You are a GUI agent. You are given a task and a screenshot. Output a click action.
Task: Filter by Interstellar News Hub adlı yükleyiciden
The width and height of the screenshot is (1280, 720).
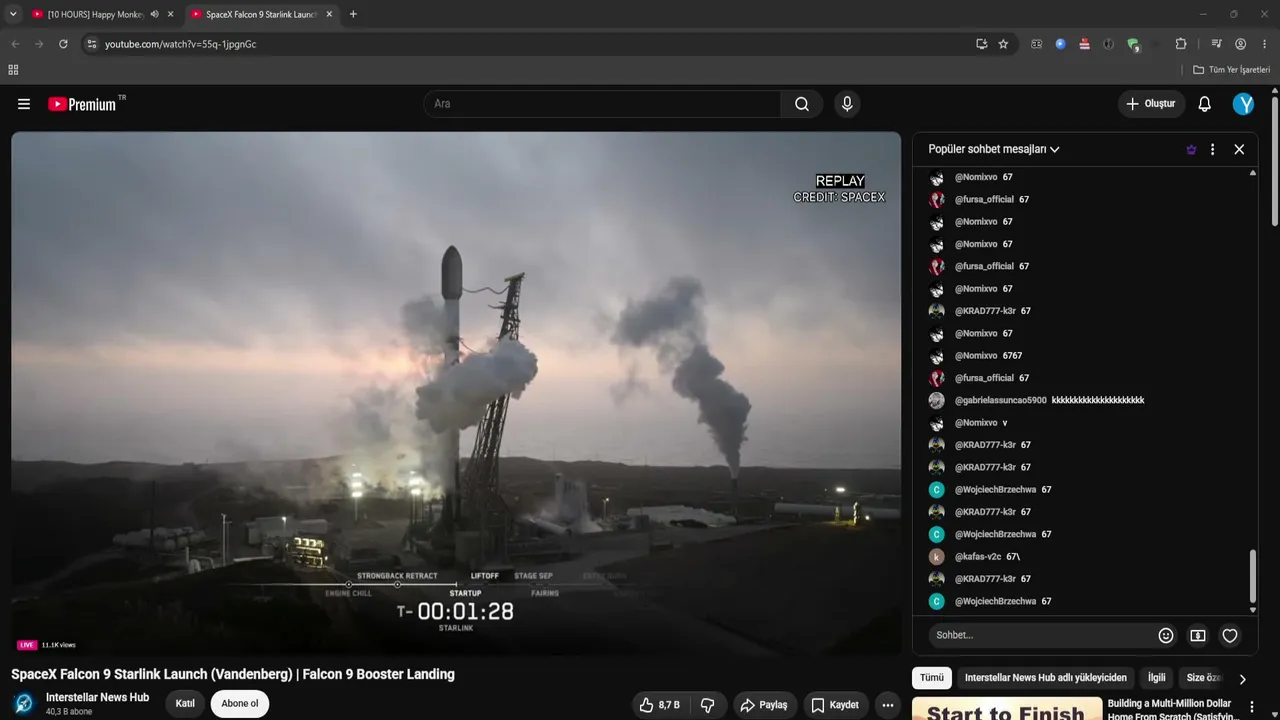click(1046, 678)
